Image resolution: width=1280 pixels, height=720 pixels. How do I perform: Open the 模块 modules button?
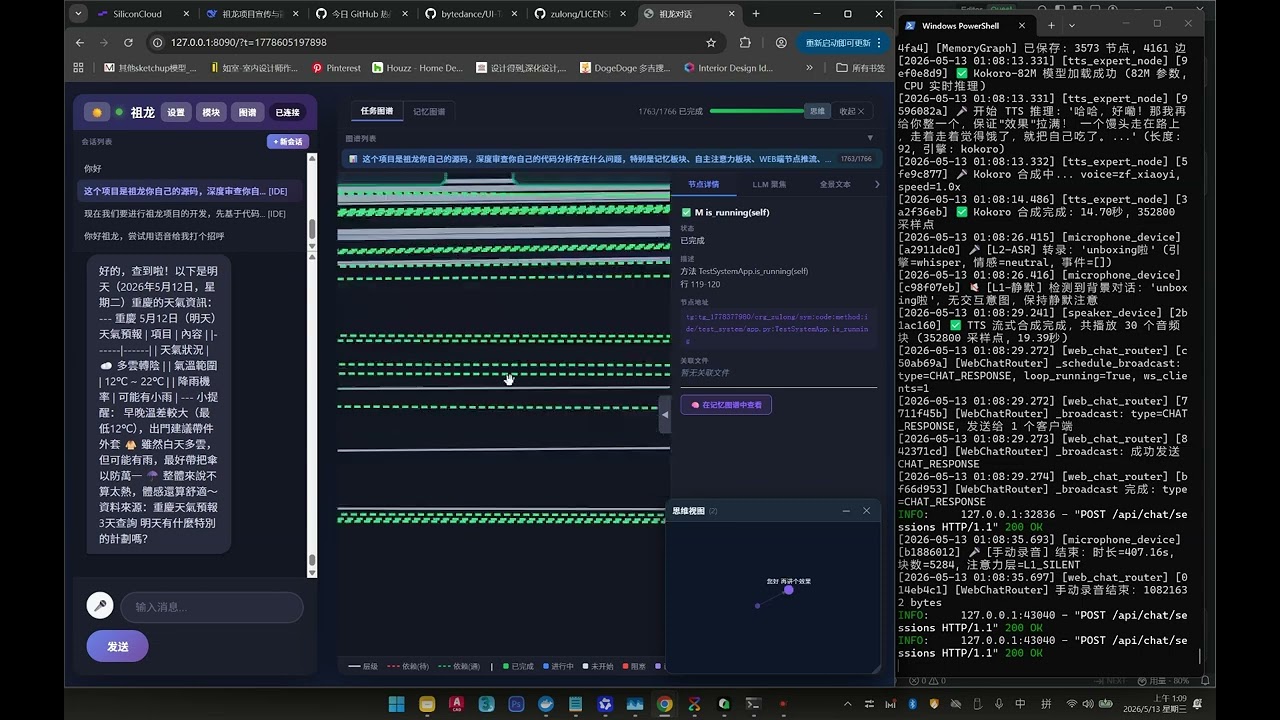(211, 112)
